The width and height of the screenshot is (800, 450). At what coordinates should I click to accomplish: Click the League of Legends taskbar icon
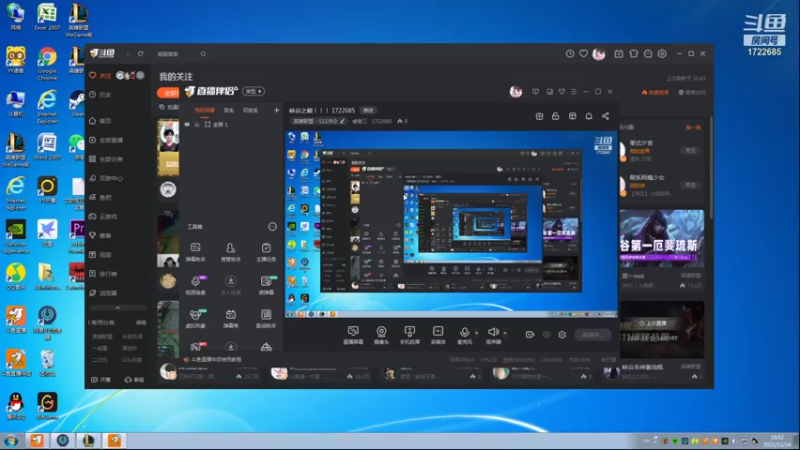tap(88, 440)
